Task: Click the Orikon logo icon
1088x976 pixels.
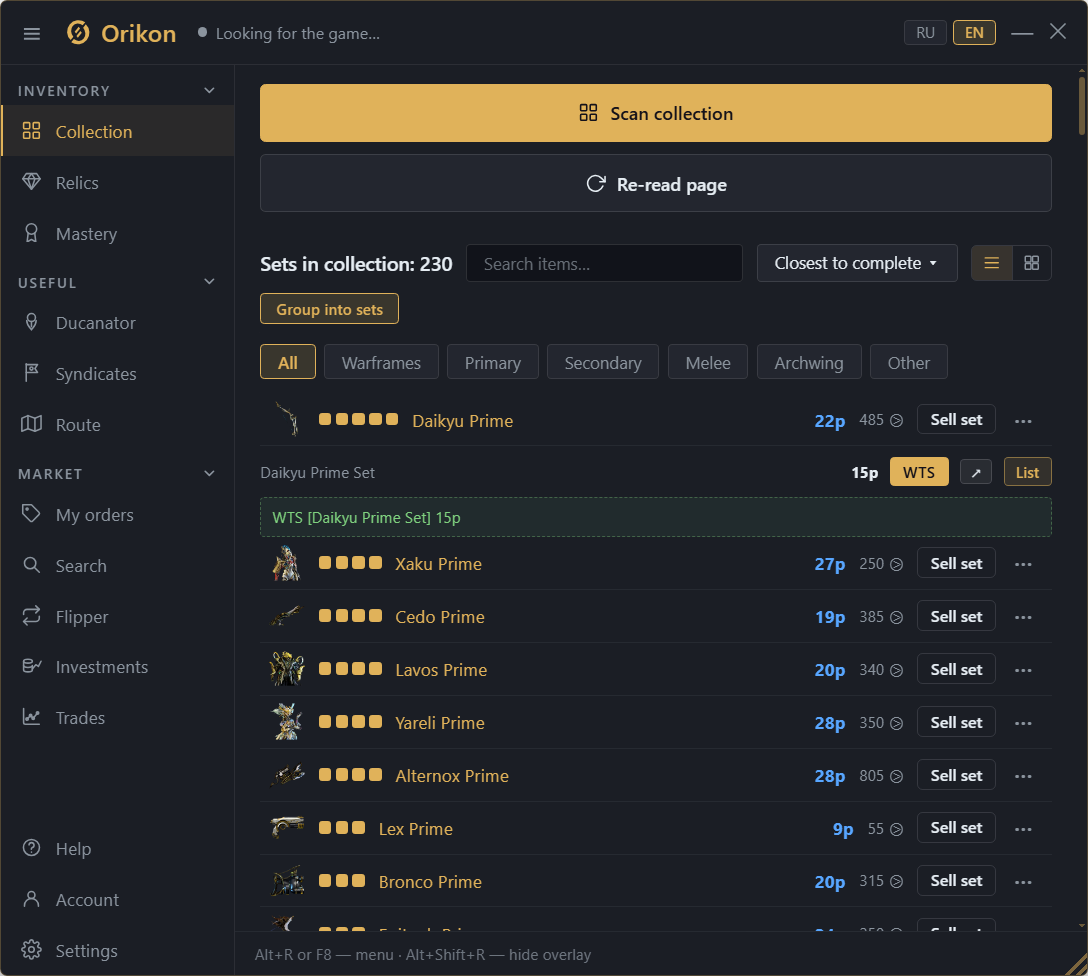Action: pyautogui.click(x=78, y=33)
